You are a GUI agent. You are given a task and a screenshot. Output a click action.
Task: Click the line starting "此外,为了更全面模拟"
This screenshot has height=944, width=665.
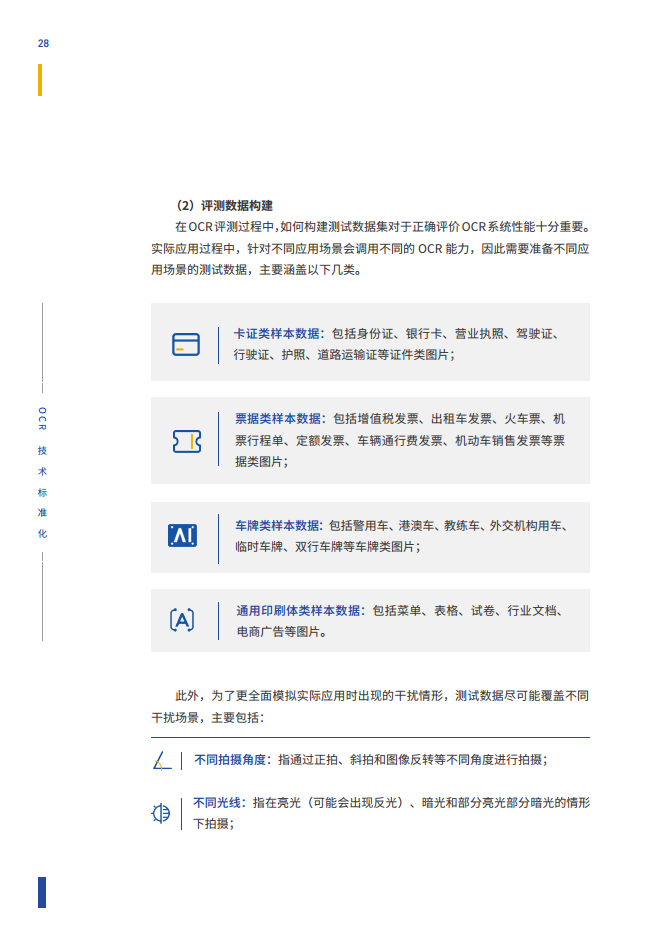coord(382,696)
